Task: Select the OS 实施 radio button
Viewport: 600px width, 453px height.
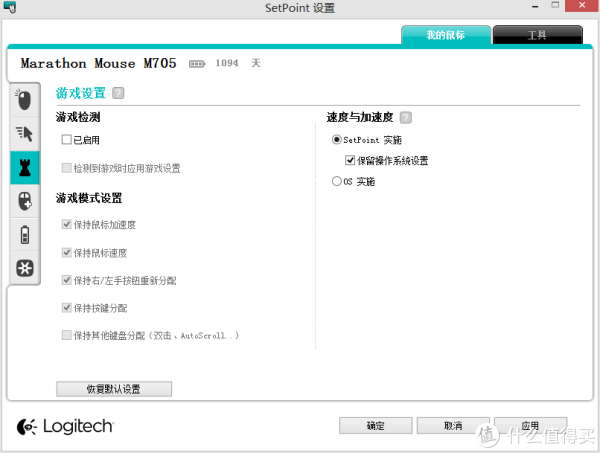Action: pyautogui.click(x=336, y=181)
